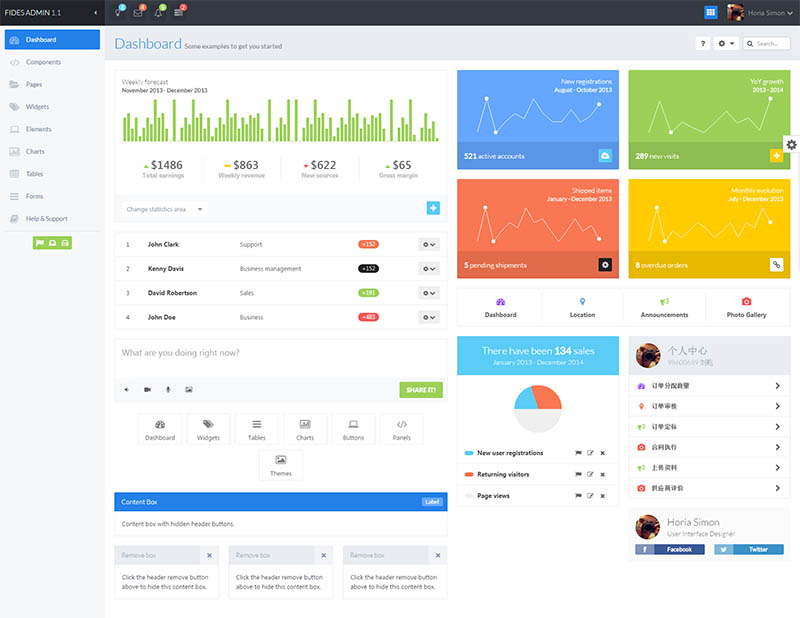Click the video camera icon in status box
This screenshot has height=618, width=800.
(147, 389)
